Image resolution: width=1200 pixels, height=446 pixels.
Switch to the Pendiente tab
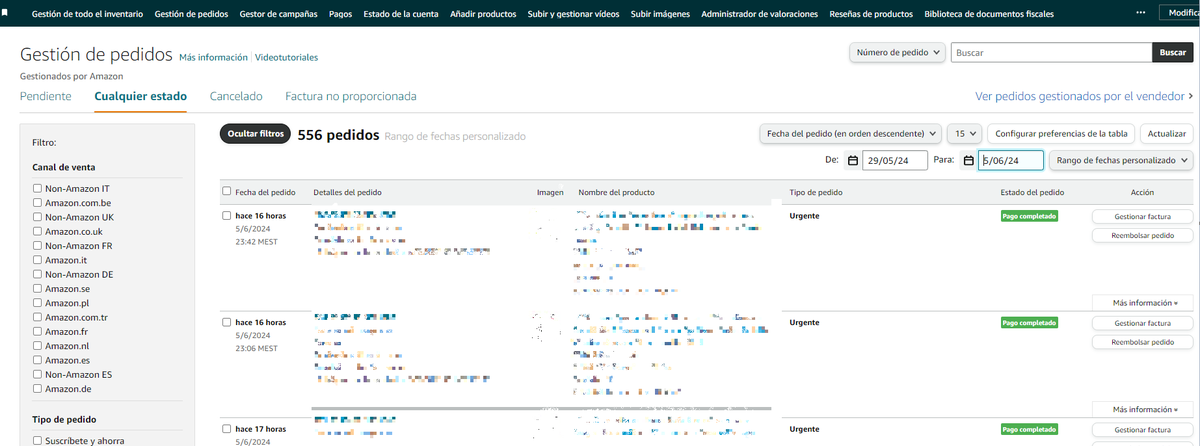[45, 96]
